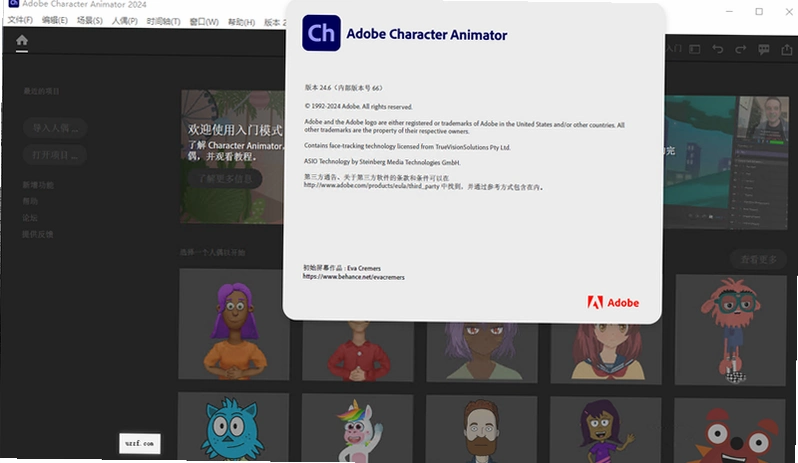Click the welcome starter mode banner image
The height and width of the screenshot is (463, 798).
point(233,157)
